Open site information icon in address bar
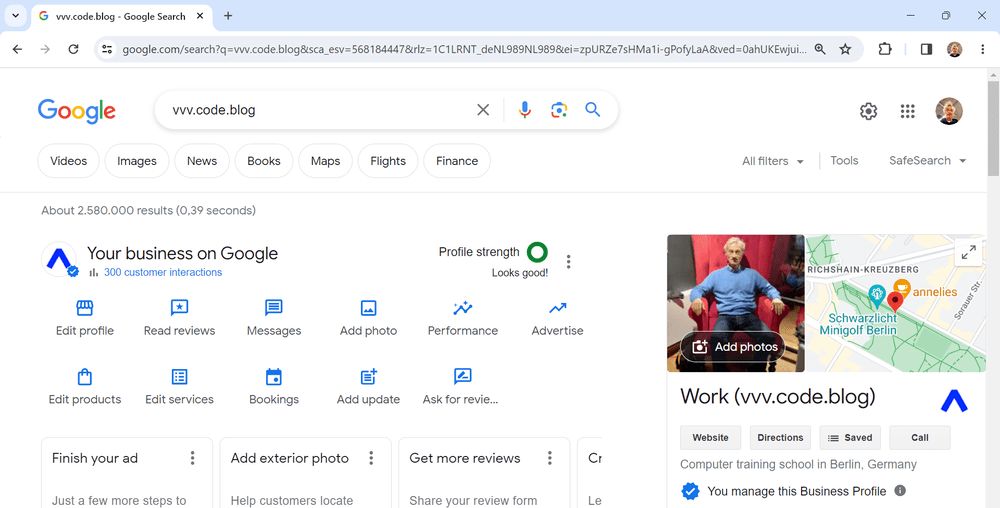Screen dimensions: 1000x508 [x=107, y=49]
